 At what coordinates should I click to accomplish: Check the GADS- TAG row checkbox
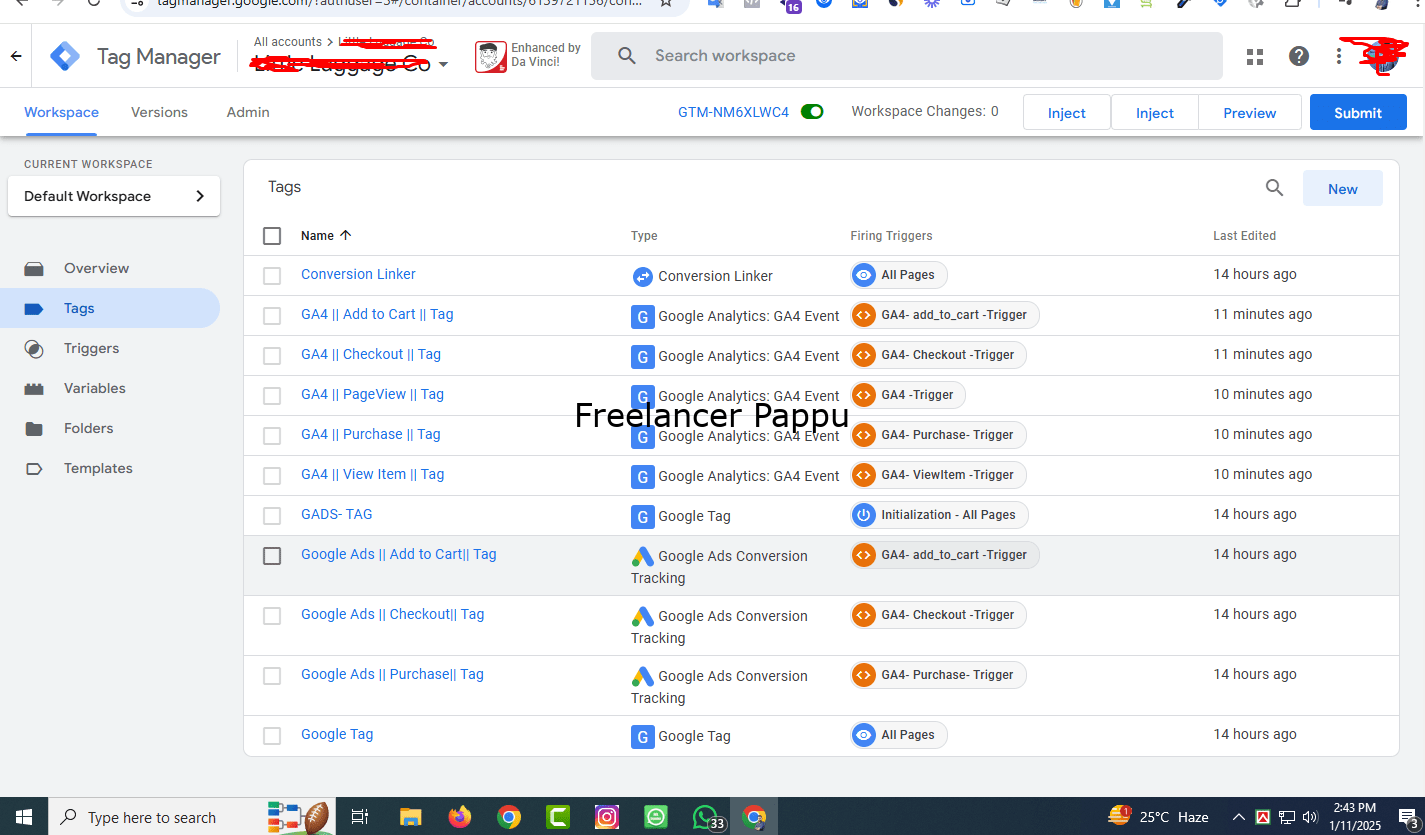click(272, 516)
